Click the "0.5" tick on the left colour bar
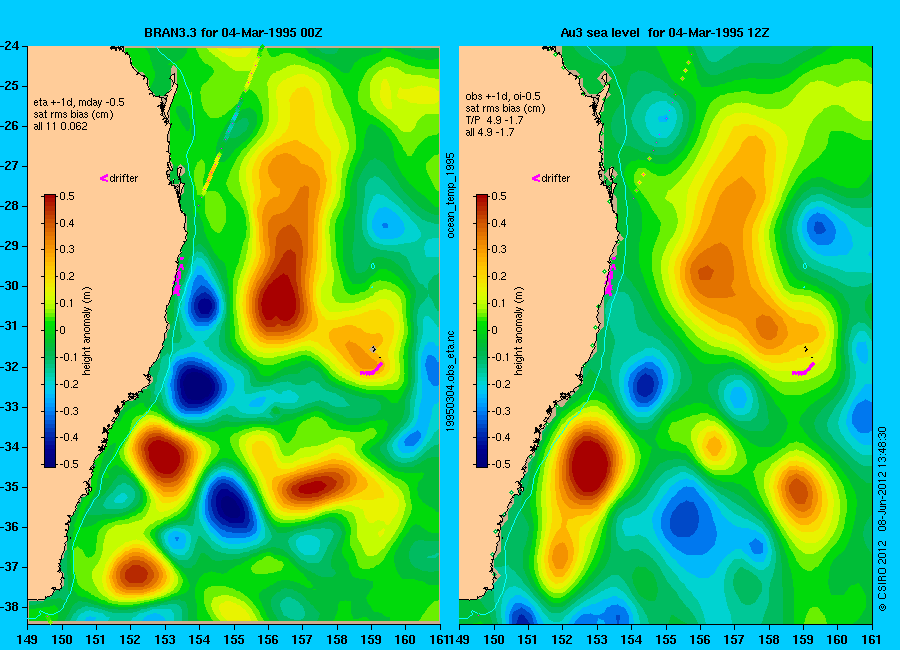The image size is (900, 650). tap(67, 196)
